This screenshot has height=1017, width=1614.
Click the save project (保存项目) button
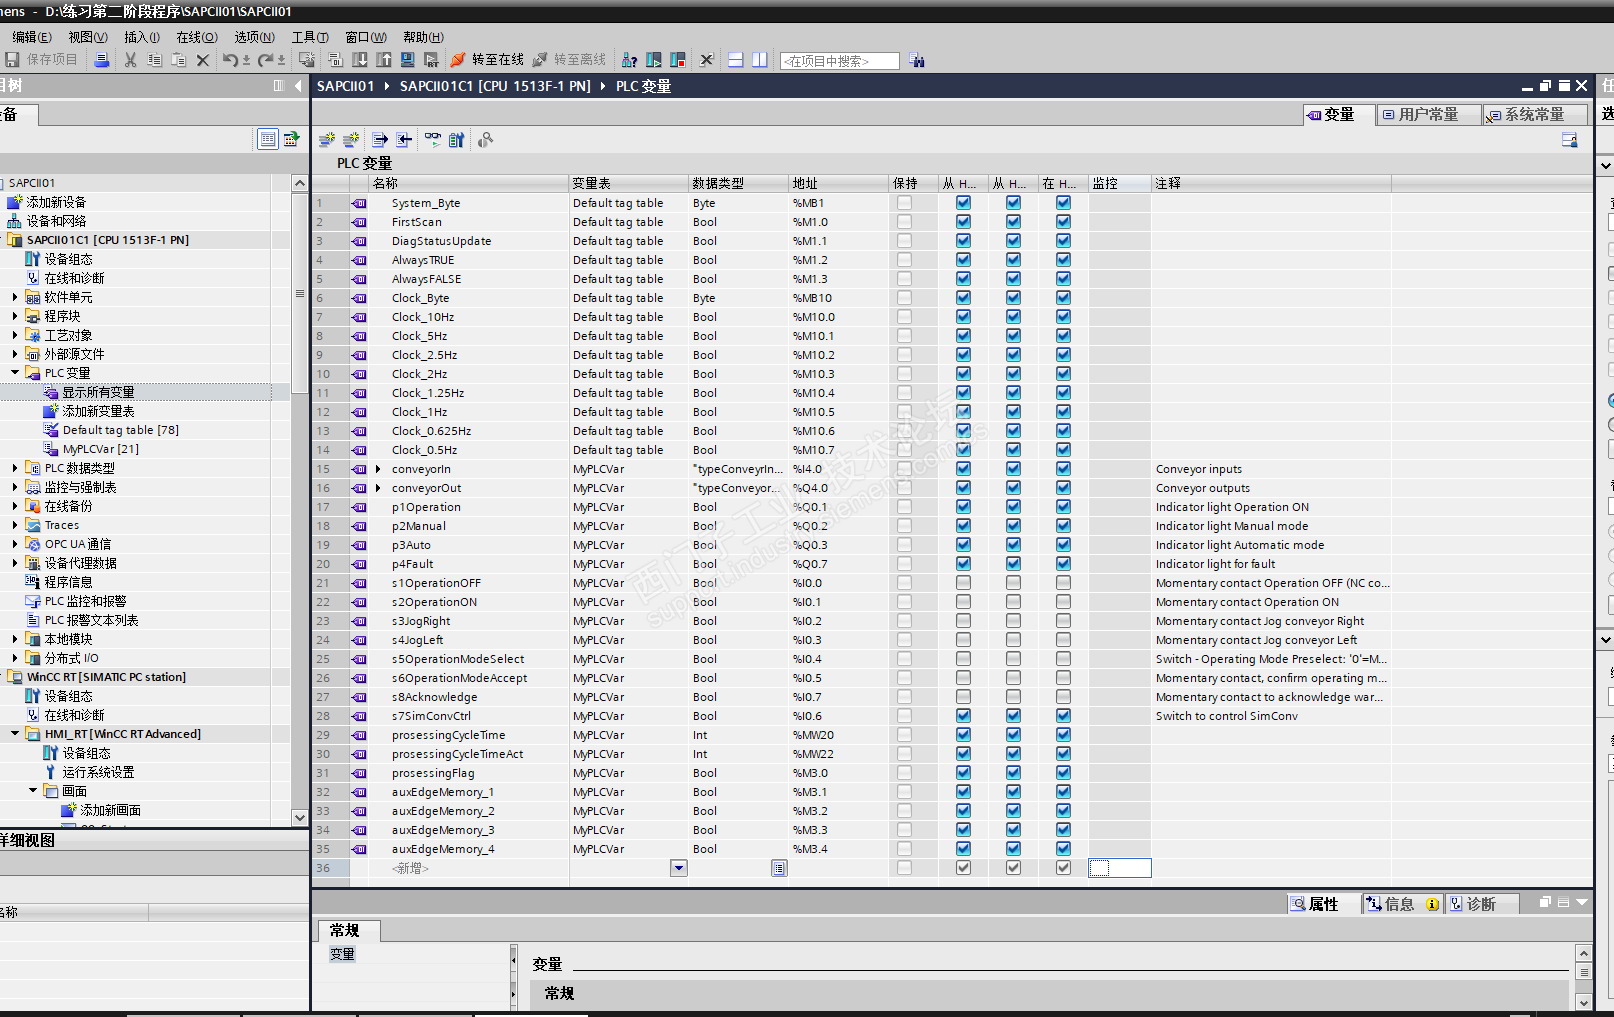pos(42,60)
